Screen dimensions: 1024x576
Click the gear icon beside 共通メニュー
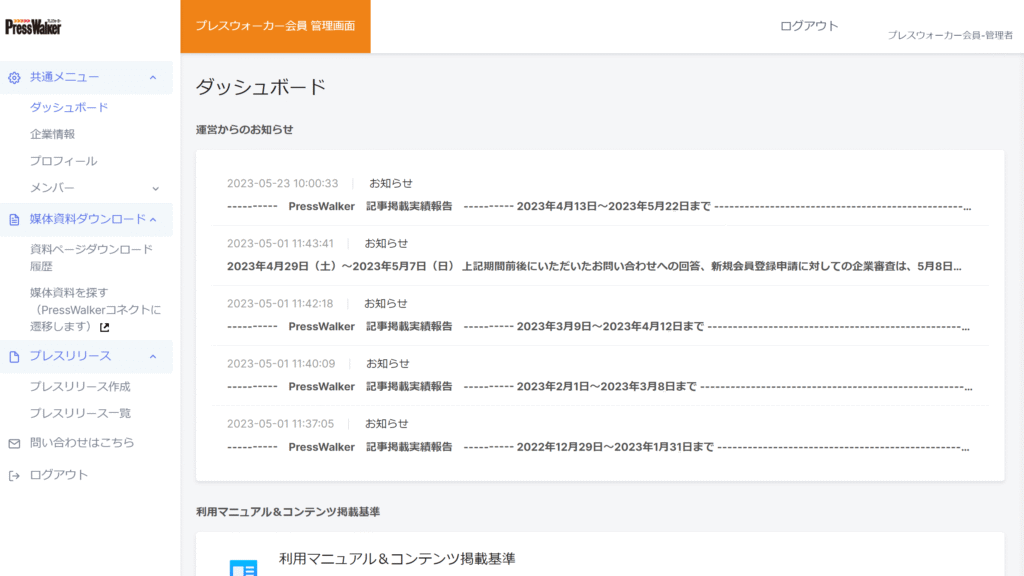click(13, 76)
